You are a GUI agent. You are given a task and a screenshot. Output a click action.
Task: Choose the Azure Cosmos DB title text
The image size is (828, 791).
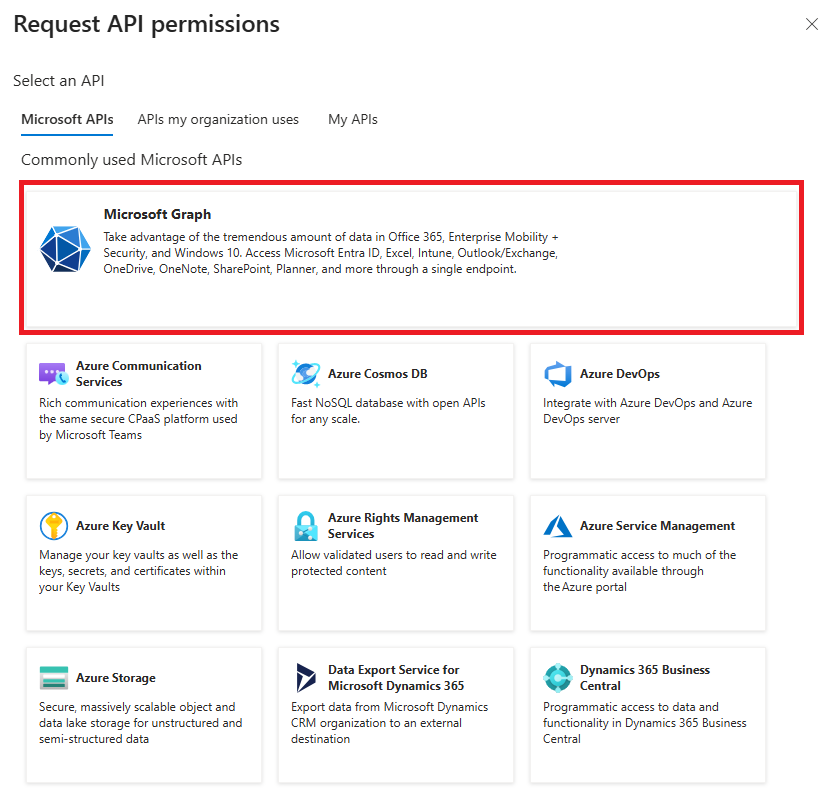tap(377, 374)
